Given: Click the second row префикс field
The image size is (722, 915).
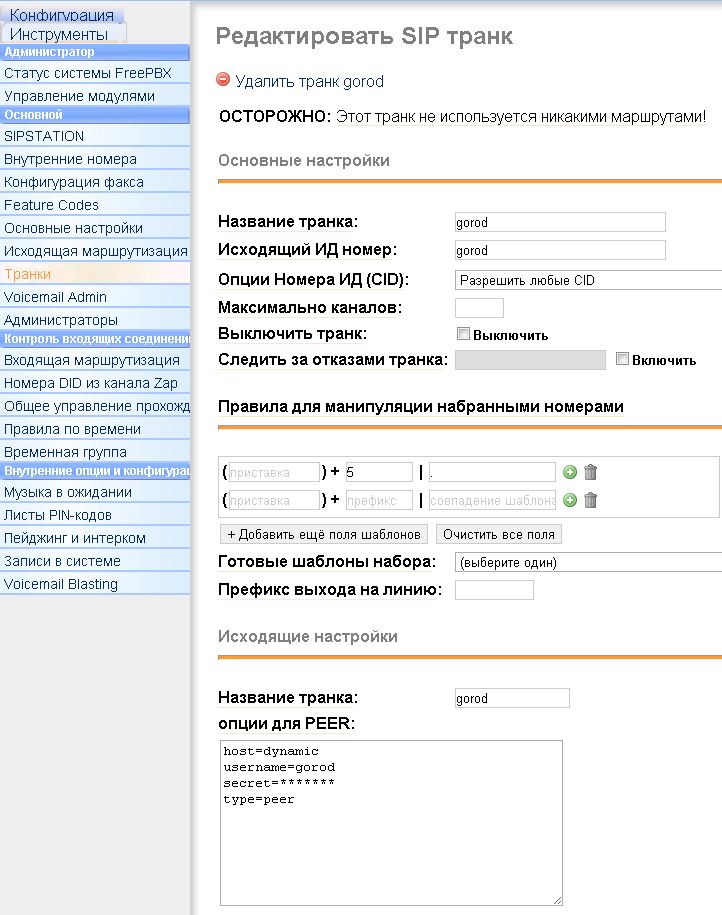Looking at the screenshot, I should 379,500.
